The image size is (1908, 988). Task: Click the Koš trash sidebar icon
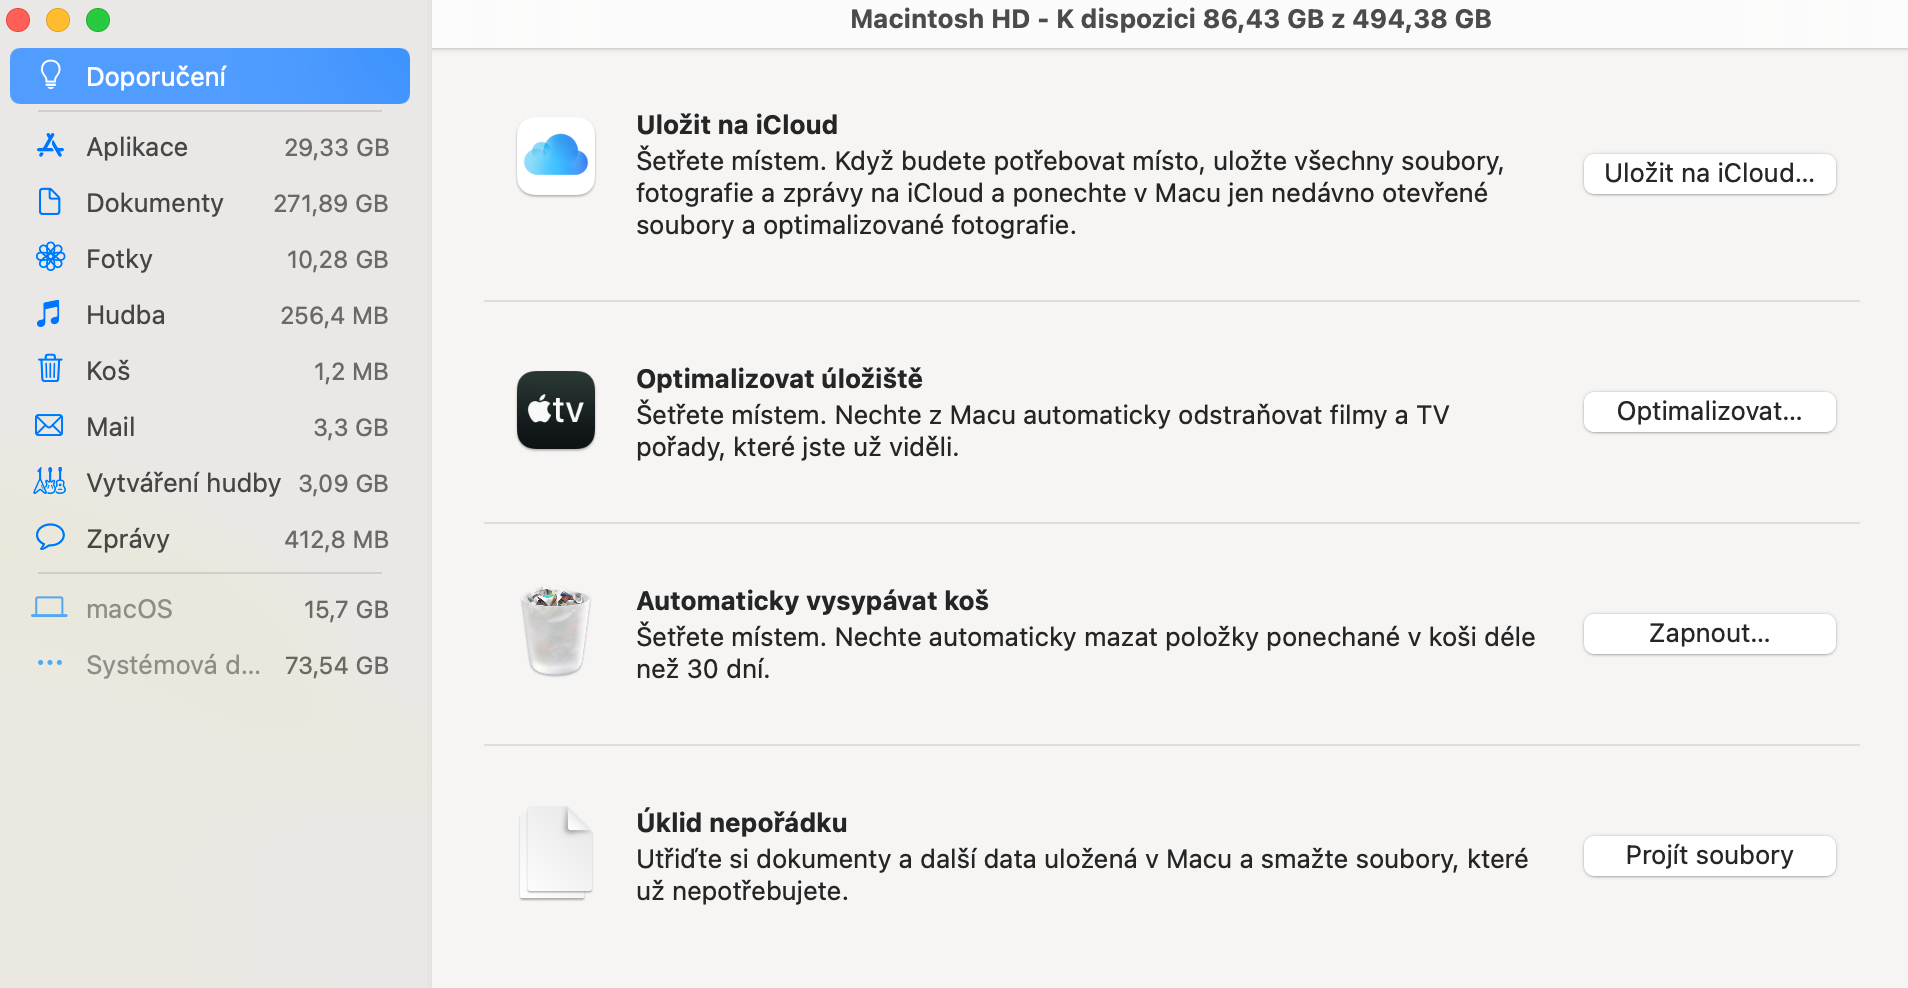(x=50, y=370)
